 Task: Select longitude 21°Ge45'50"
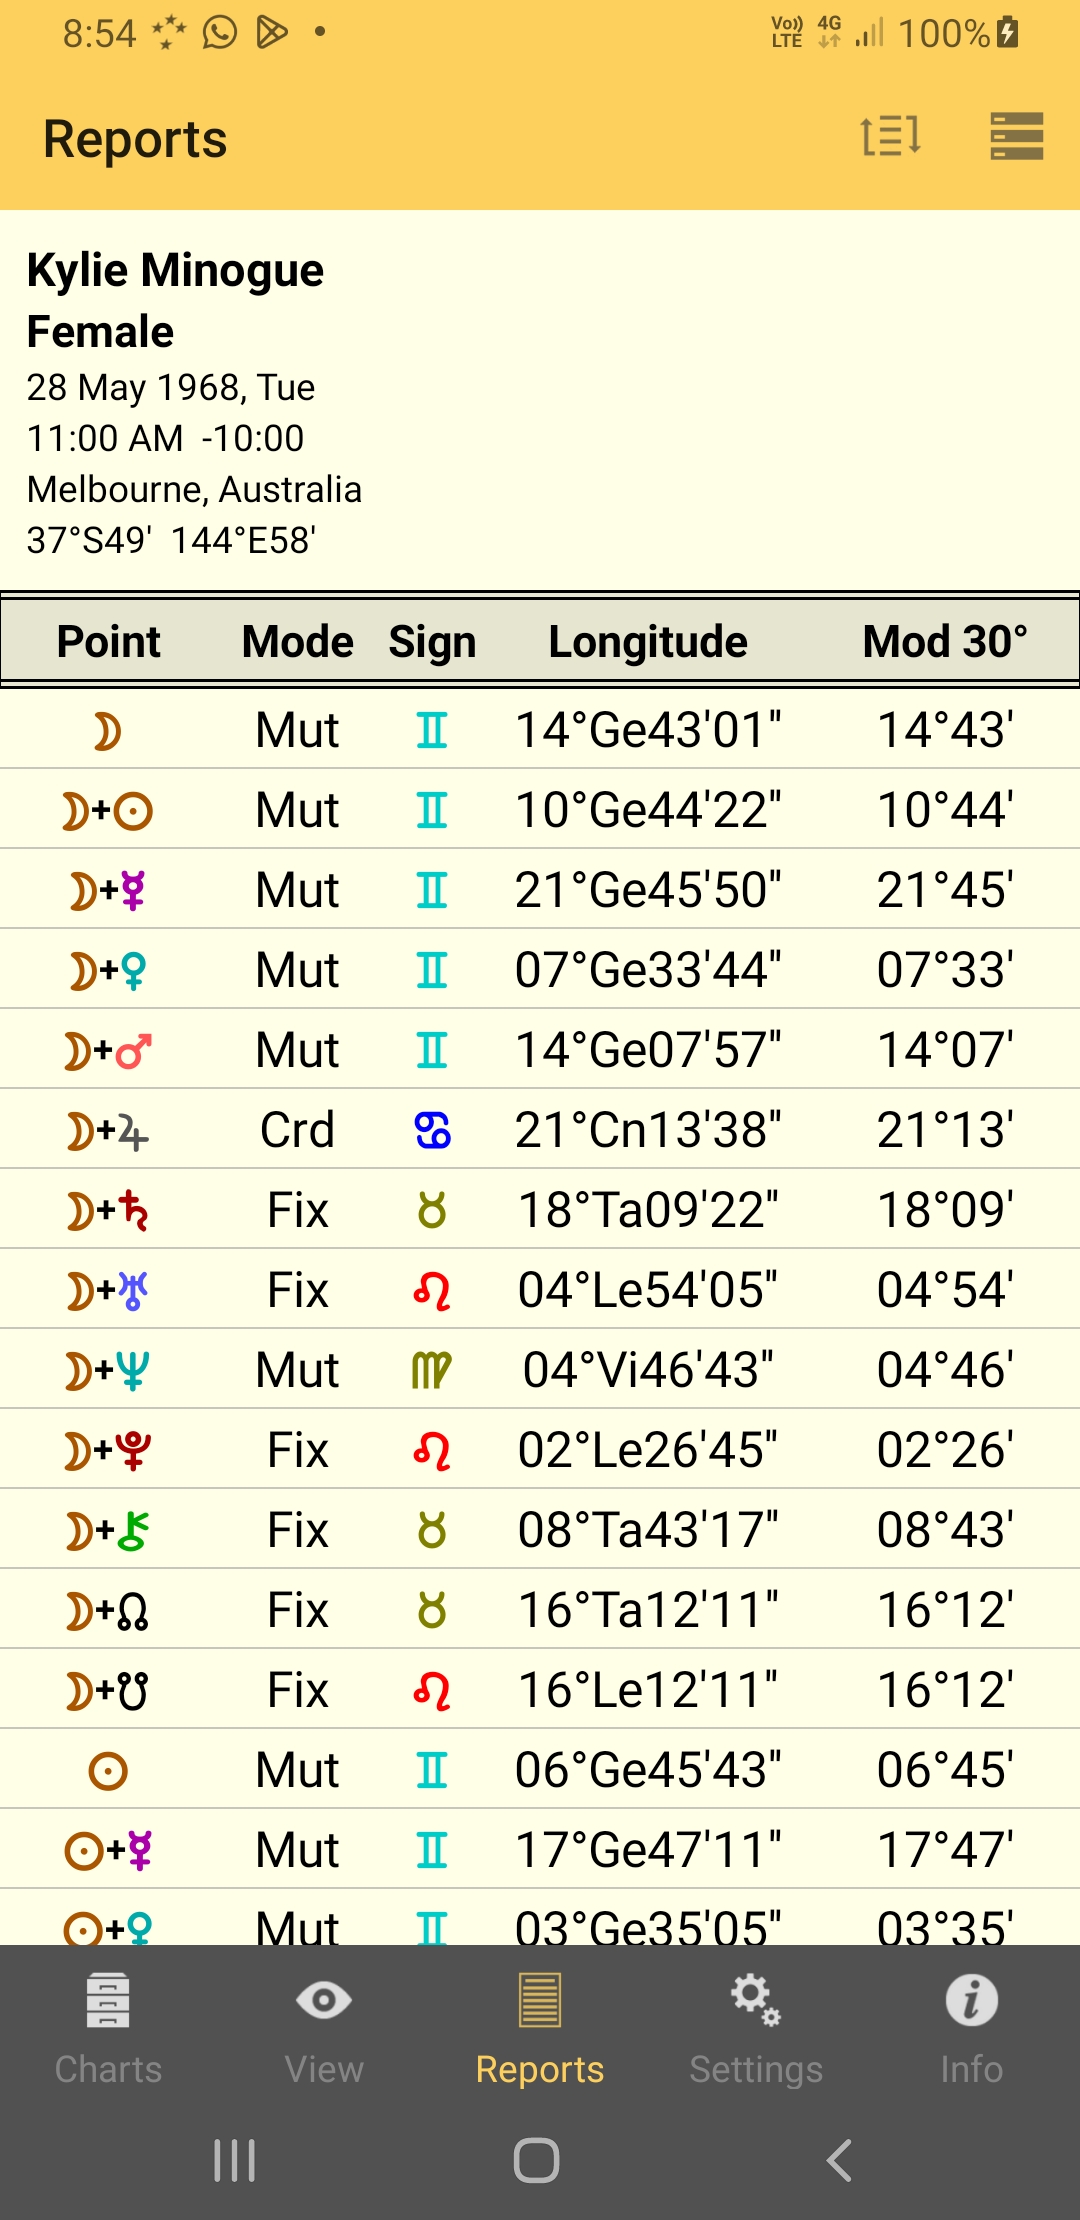[648, 890]
